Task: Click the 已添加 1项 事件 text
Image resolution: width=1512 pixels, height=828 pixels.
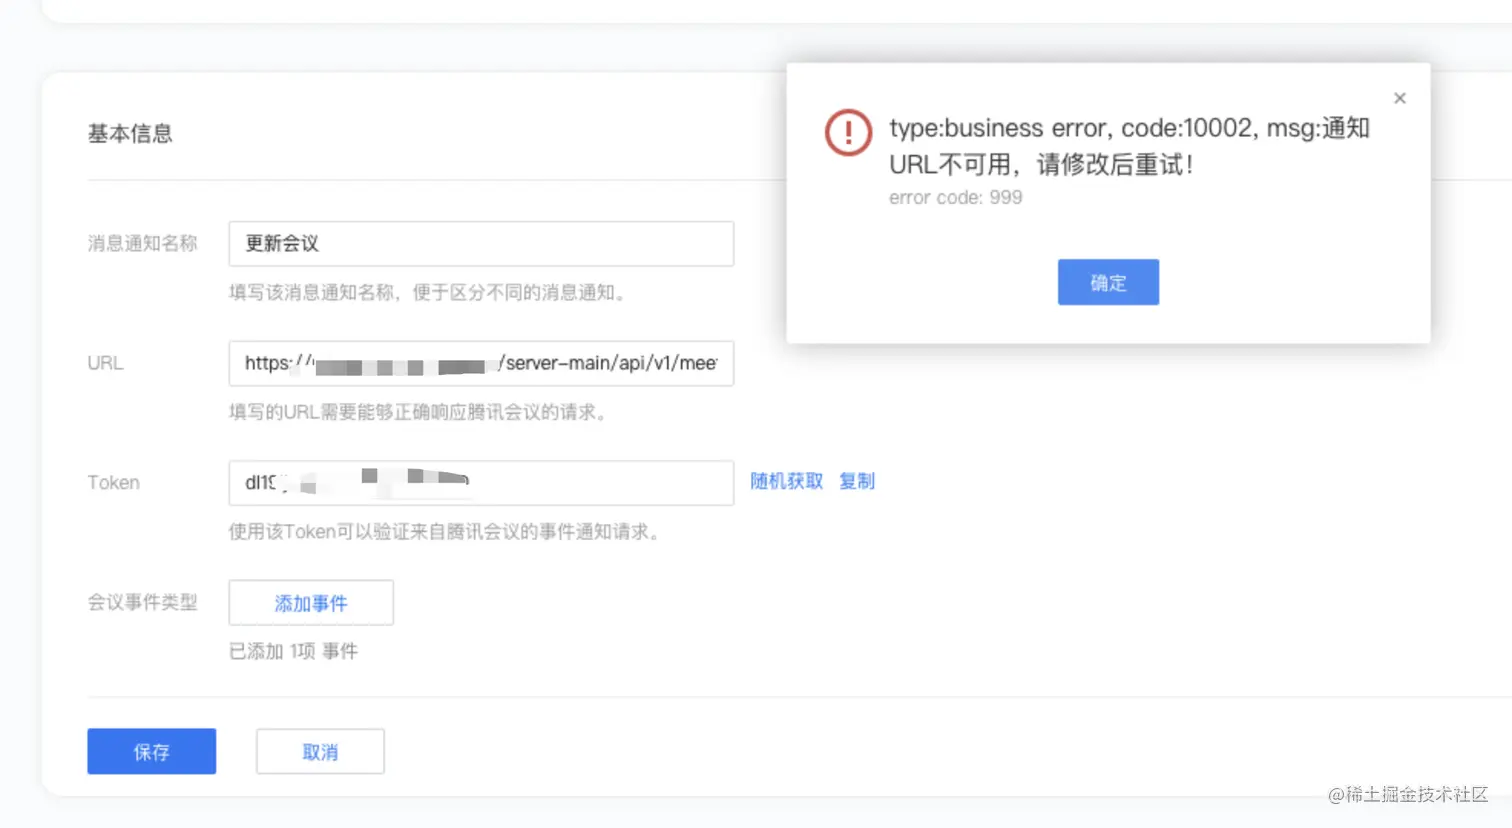Action: coord(293,651)
